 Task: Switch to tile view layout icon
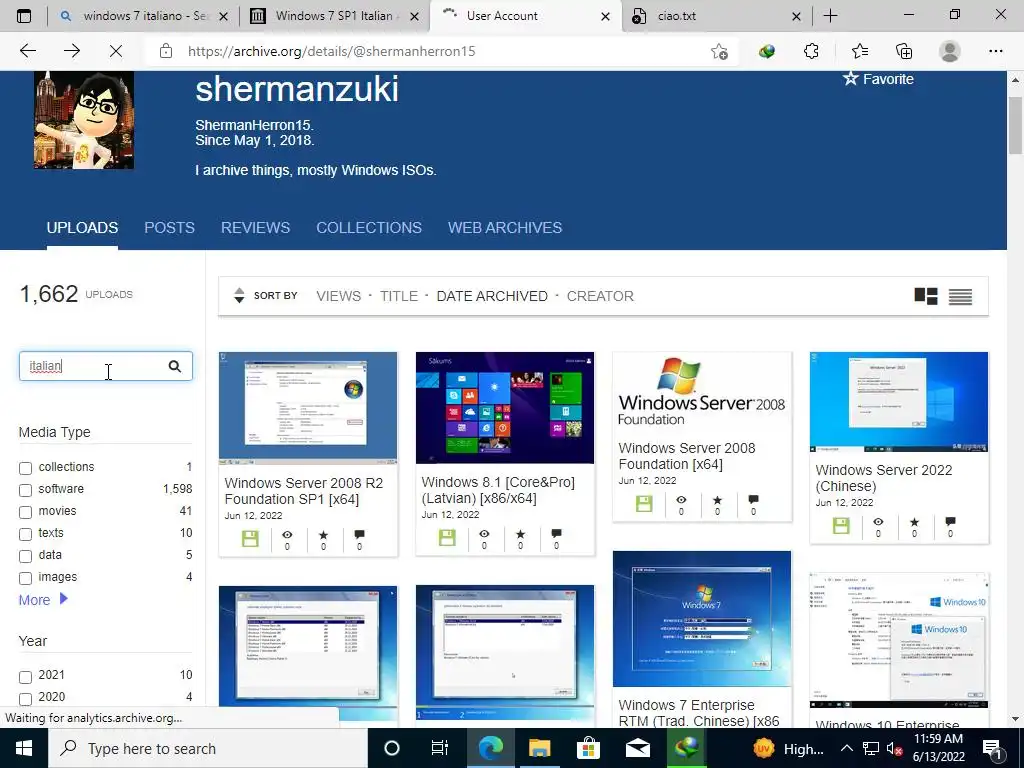click(925, 296)
